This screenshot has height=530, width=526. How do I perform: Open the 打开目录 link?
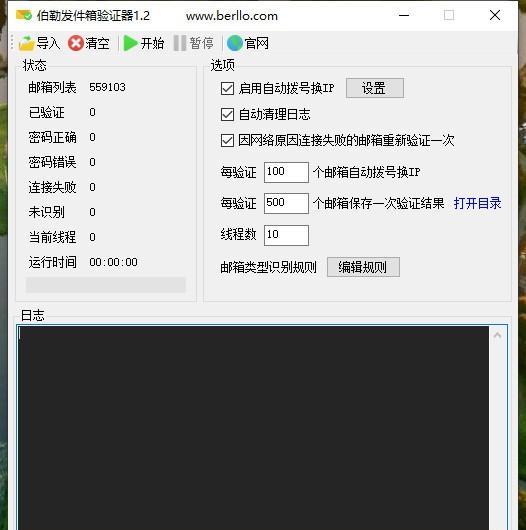(477, 203)
